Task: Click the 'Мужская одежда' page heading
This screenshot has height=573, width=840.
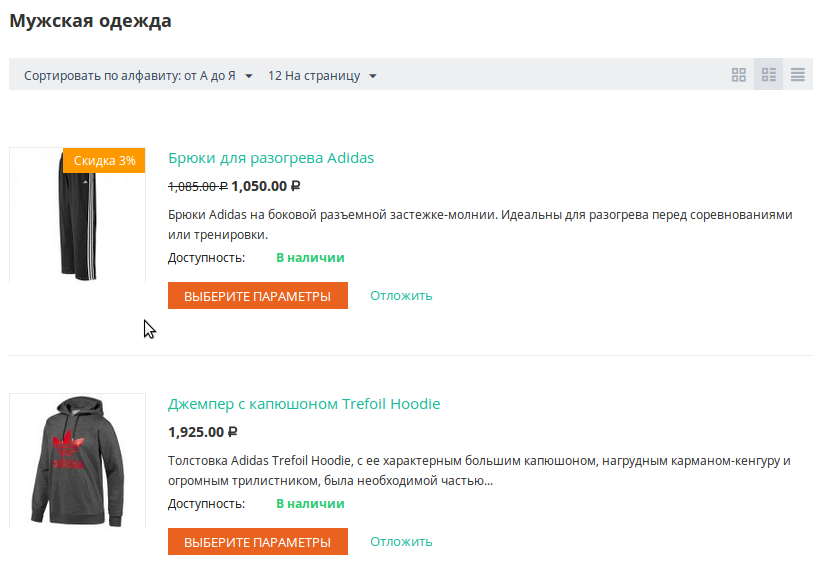Action: (x=91, y=21)
